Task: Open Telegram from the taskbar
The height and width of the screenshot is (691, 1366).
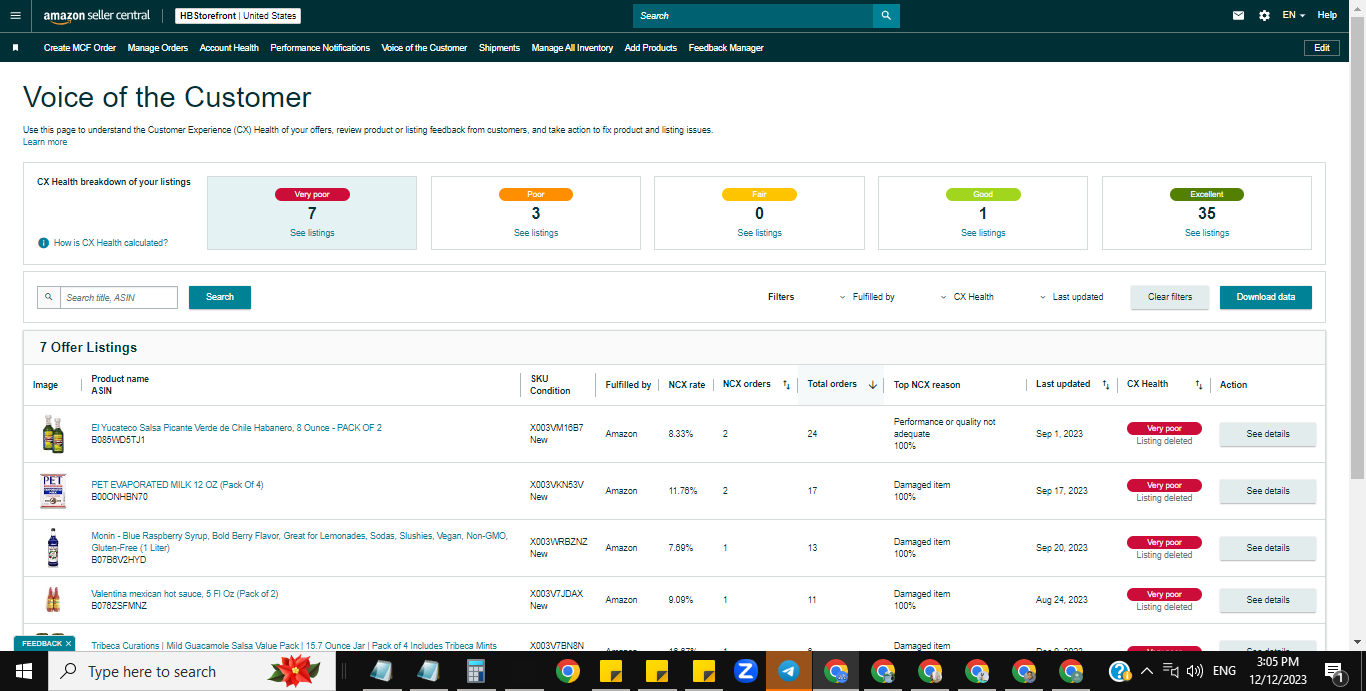Action: 789,671
